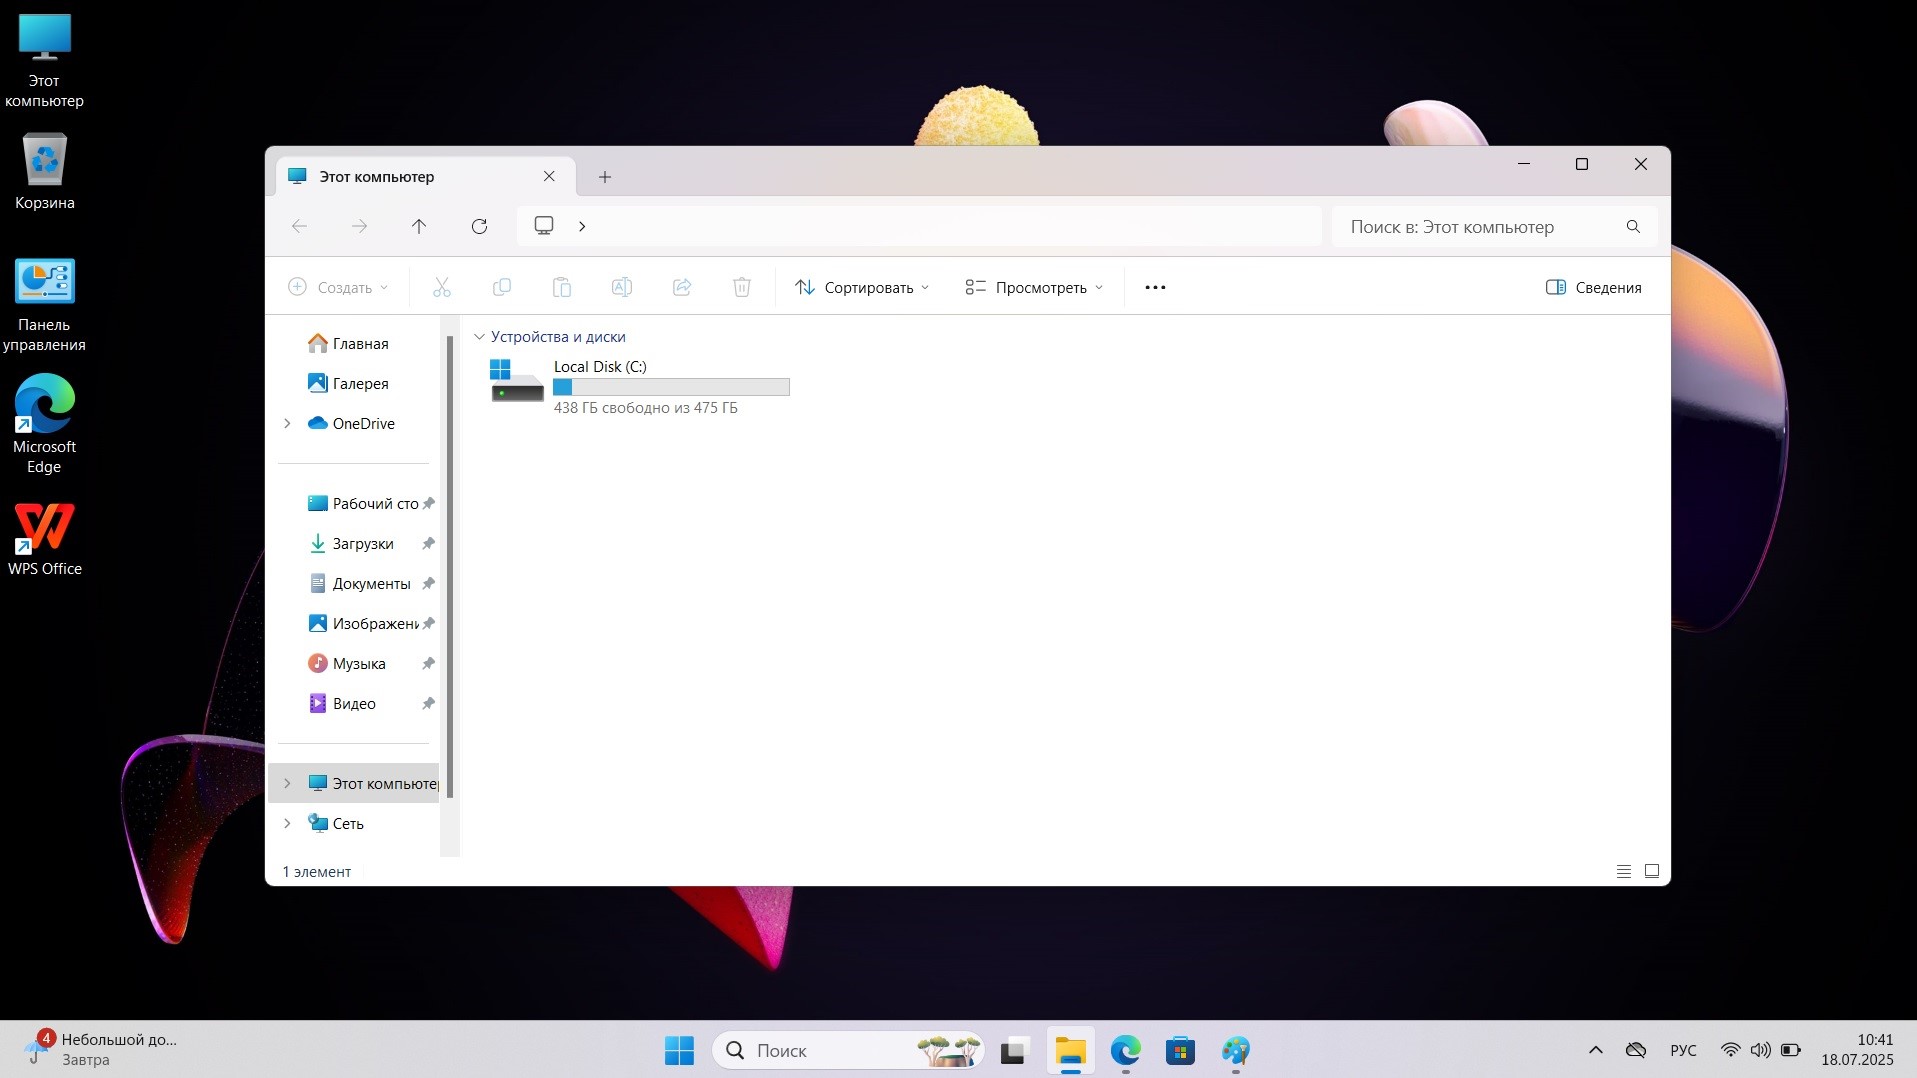Click the search magnifier icon in Explorer
Viewport: 1917px width, 1078px height.
[x=1633, y=227]
